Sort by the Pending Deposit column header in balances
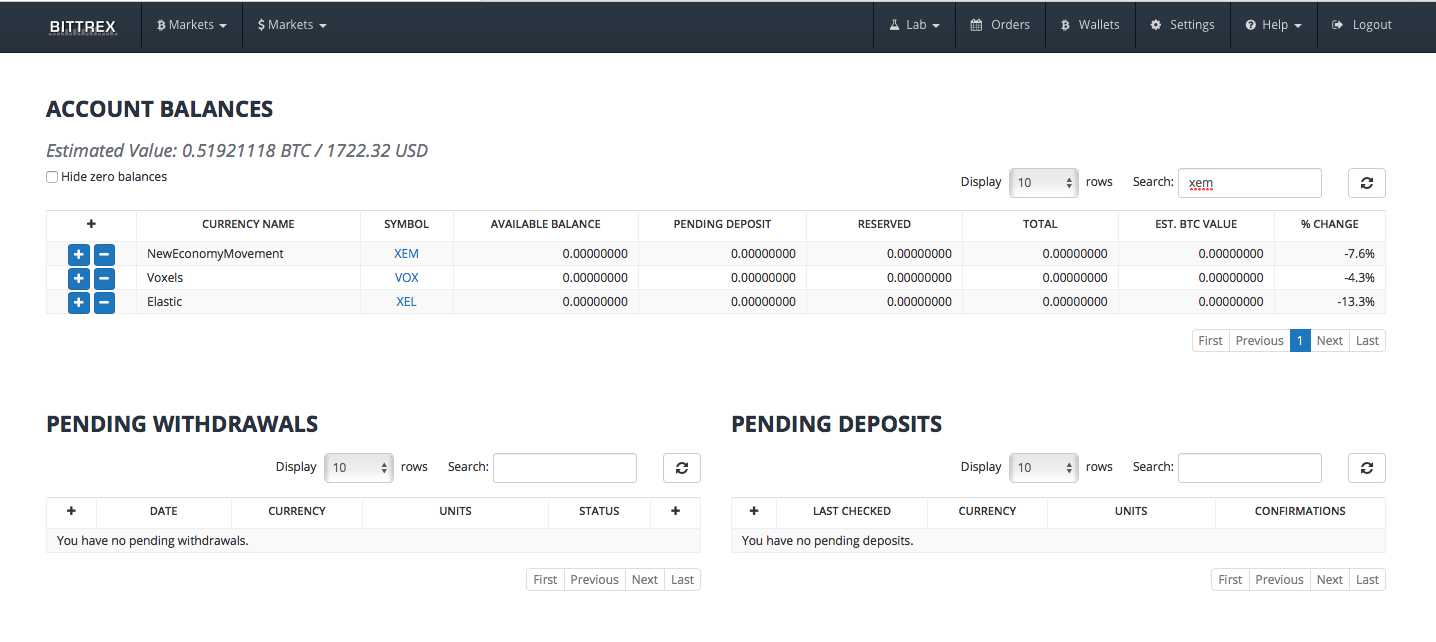Screen dimensions: 1436x642 pos(722,225)
